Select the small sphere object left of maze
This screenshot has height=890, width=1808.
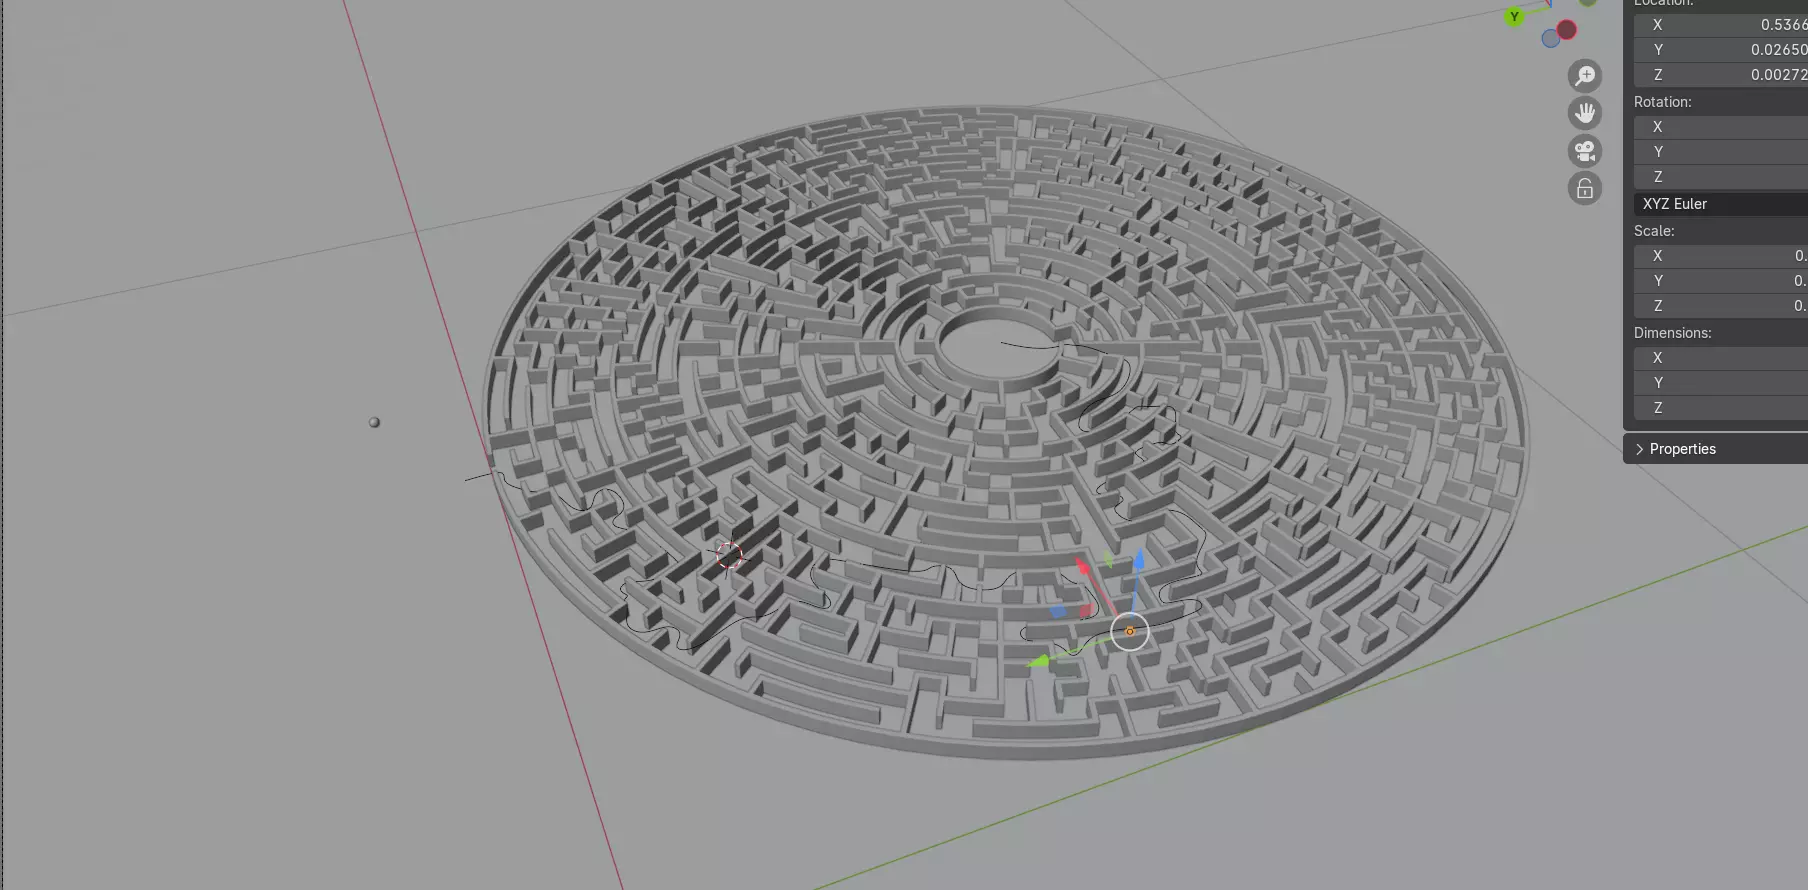click(374, 422)
